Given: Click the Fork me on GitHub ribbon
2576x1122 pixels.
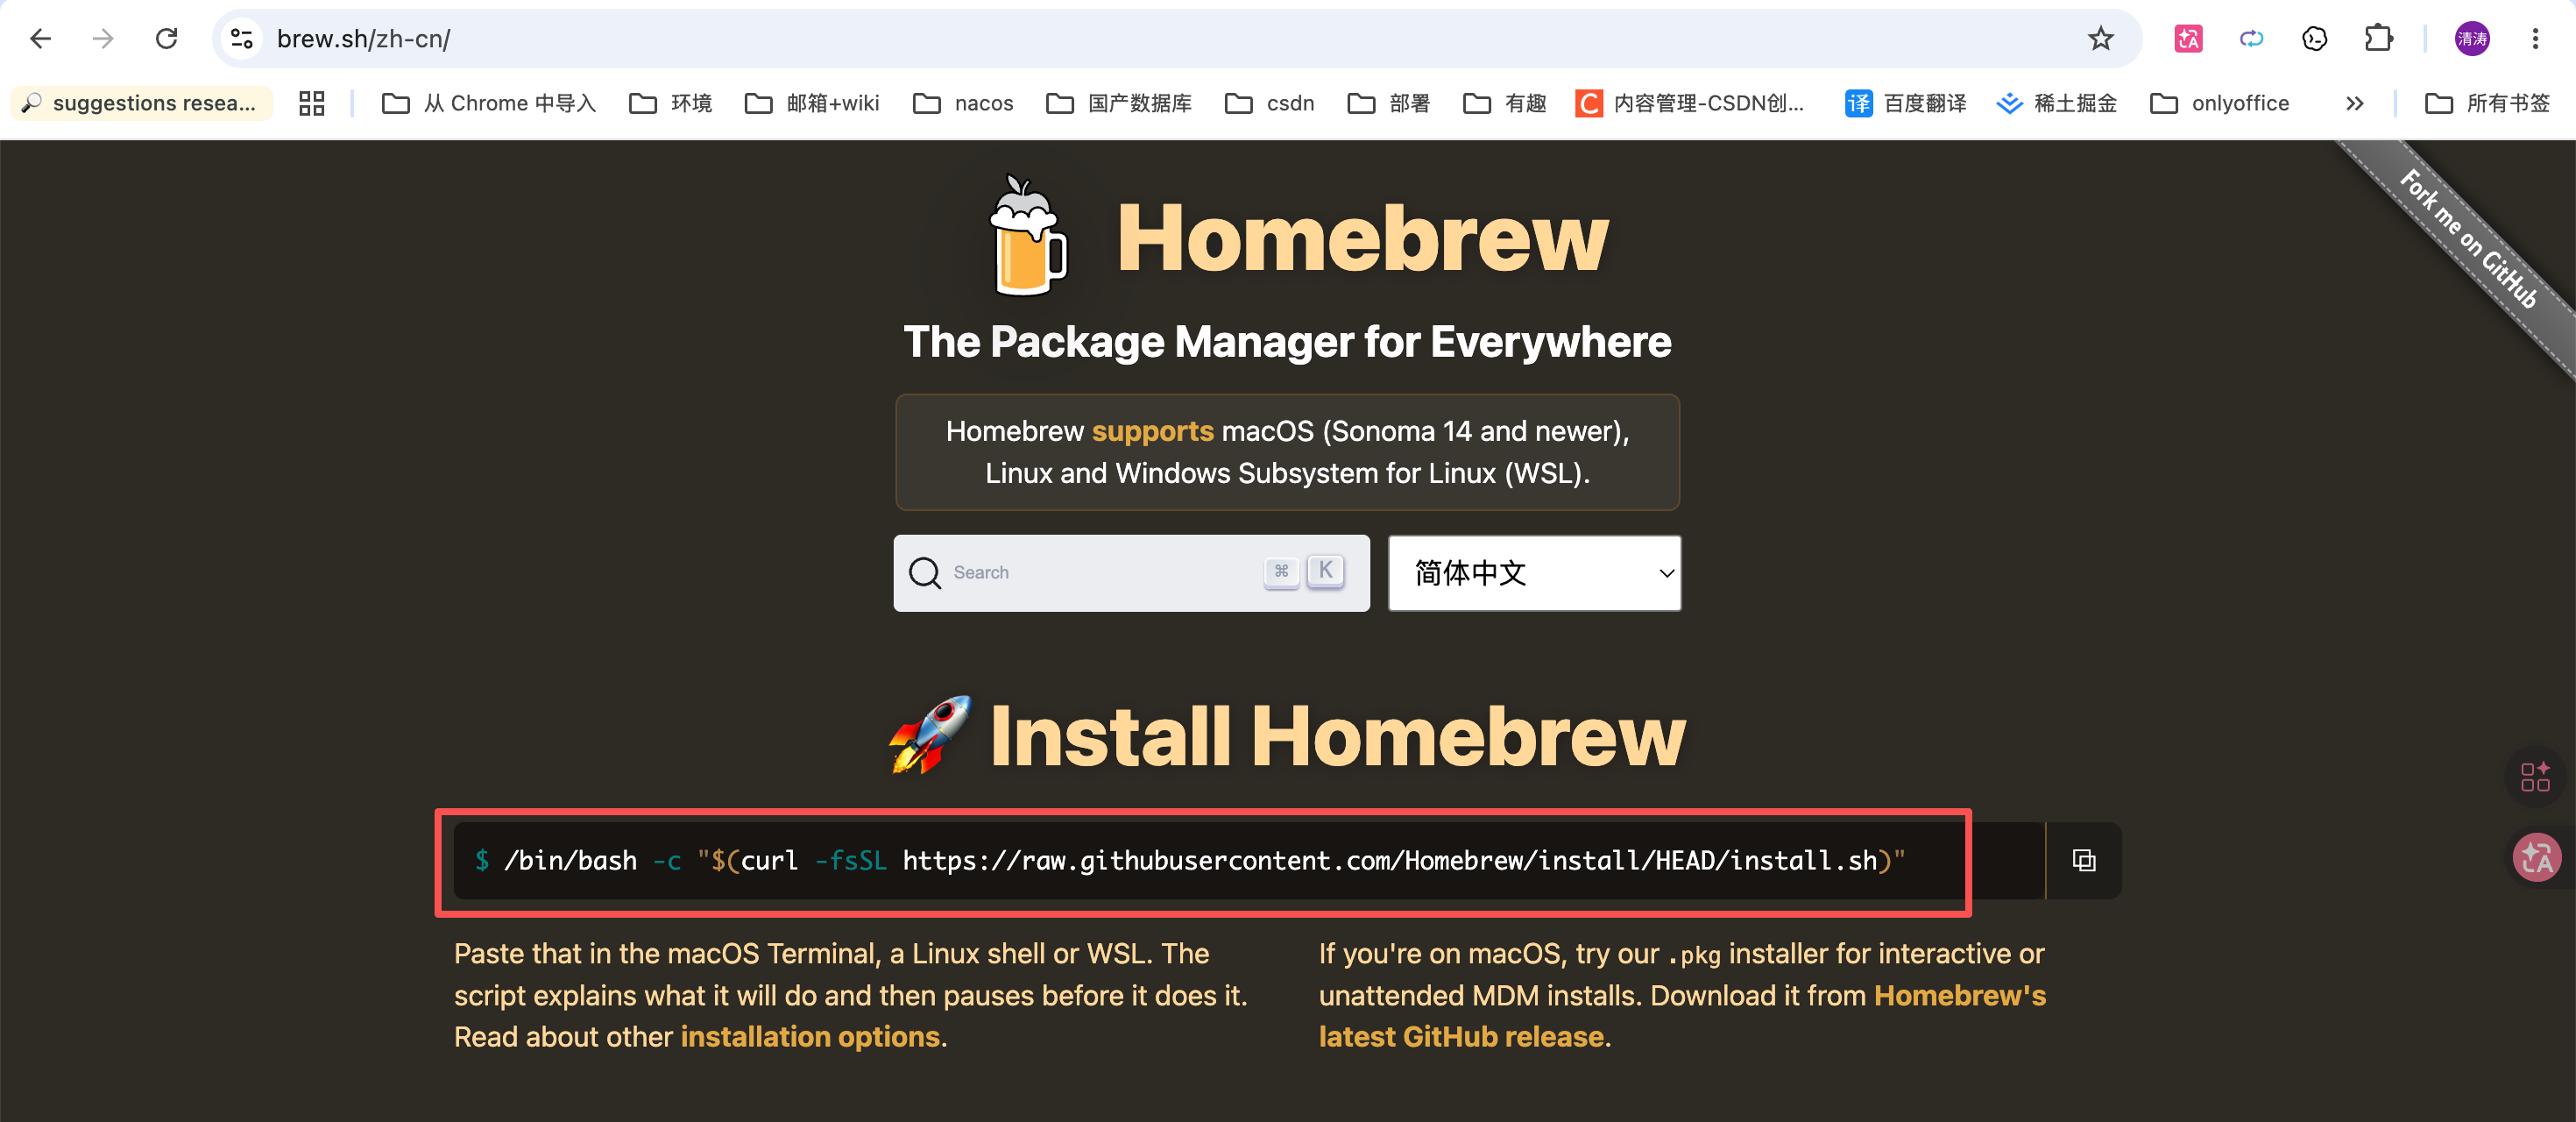Looking at the screenshot, I should point(2468,240).
